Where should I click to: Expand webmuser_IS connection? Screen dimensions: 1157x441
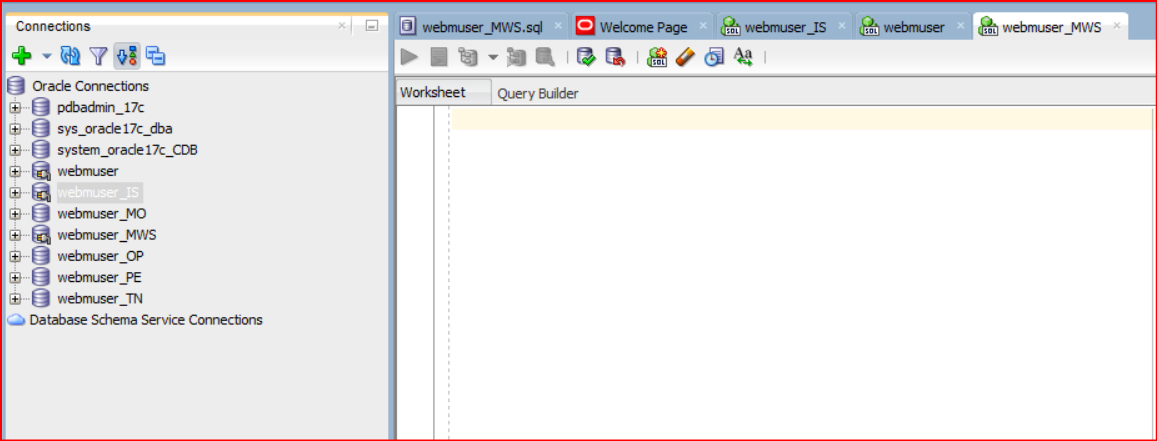pos(15,193)
